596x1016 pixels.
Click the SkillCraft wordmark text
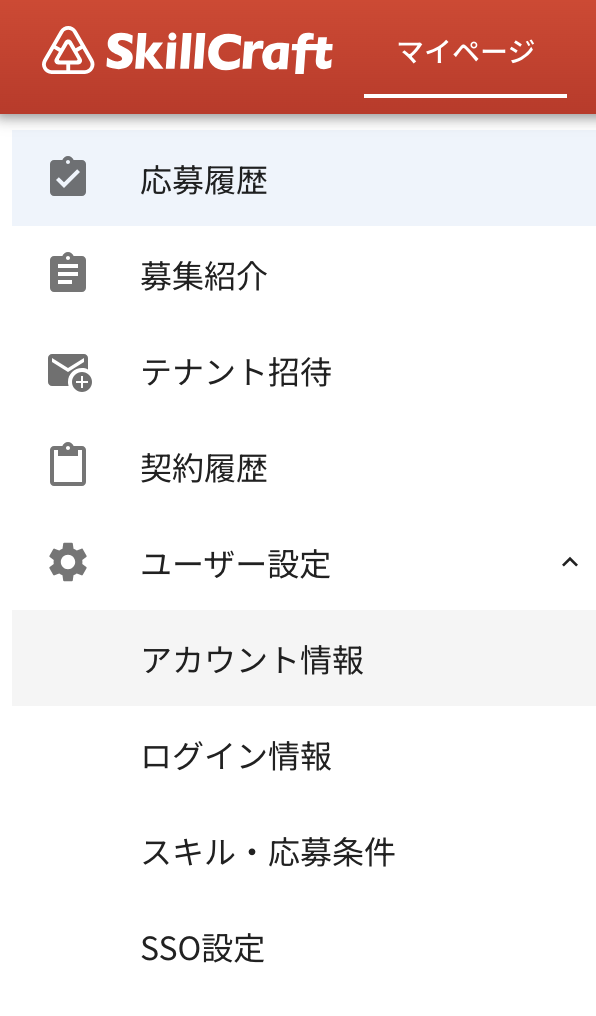pos(219,52)
